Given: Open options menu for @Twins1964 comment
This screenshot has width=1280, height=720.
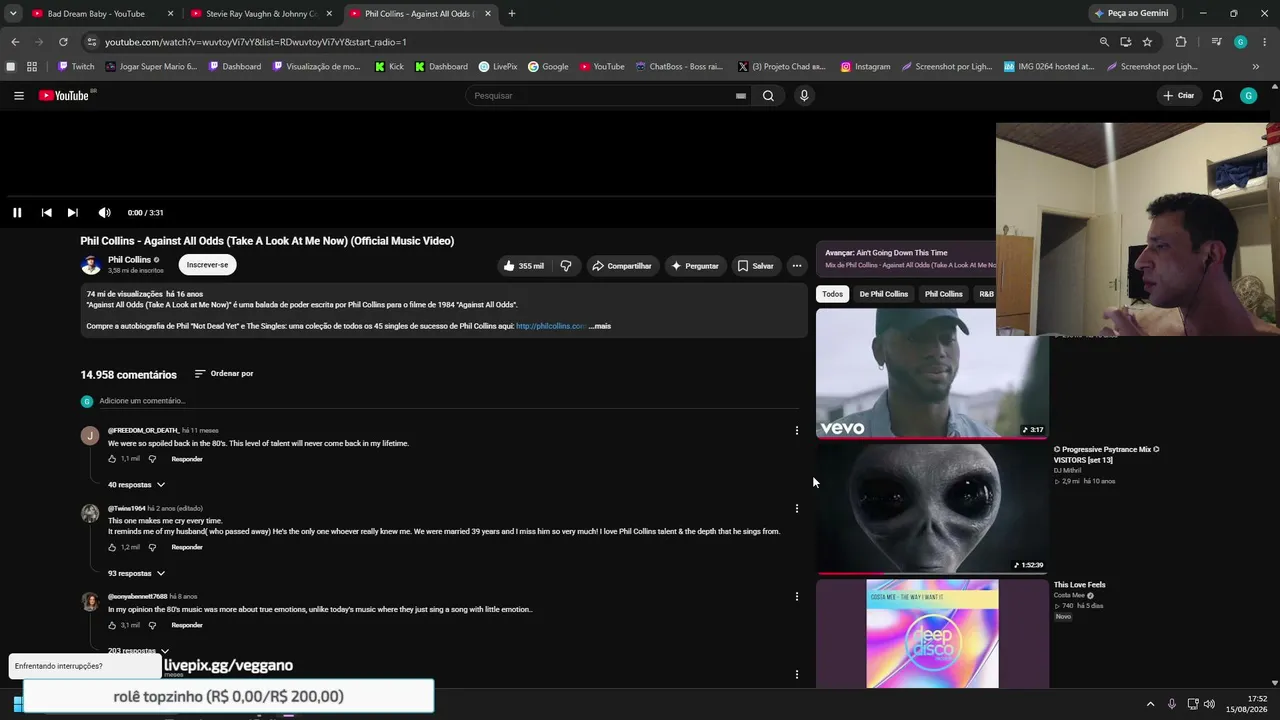Looking at the screenshot, I should tap(797, 509).
